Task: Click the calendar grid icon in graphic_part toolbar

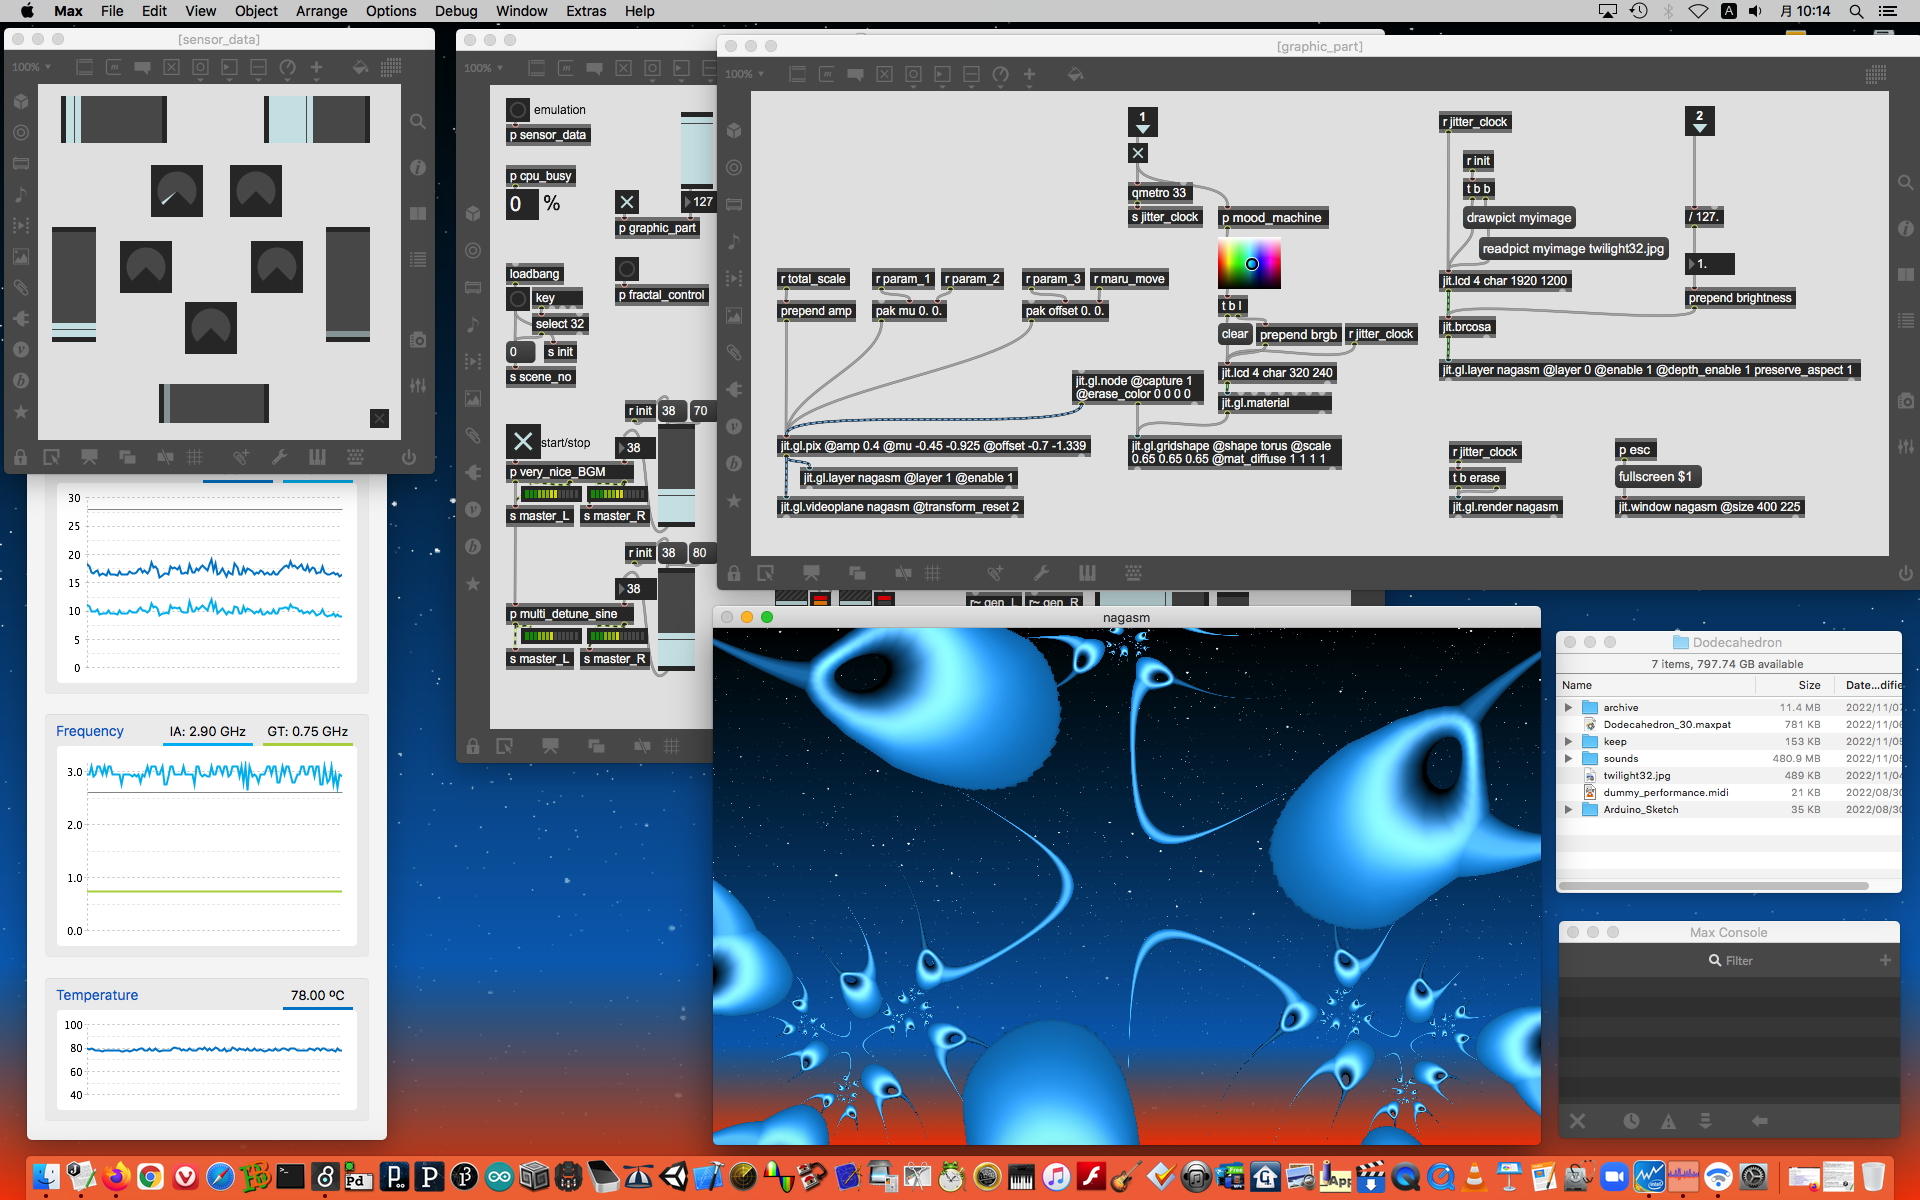Action: [x=1876, y=74]
